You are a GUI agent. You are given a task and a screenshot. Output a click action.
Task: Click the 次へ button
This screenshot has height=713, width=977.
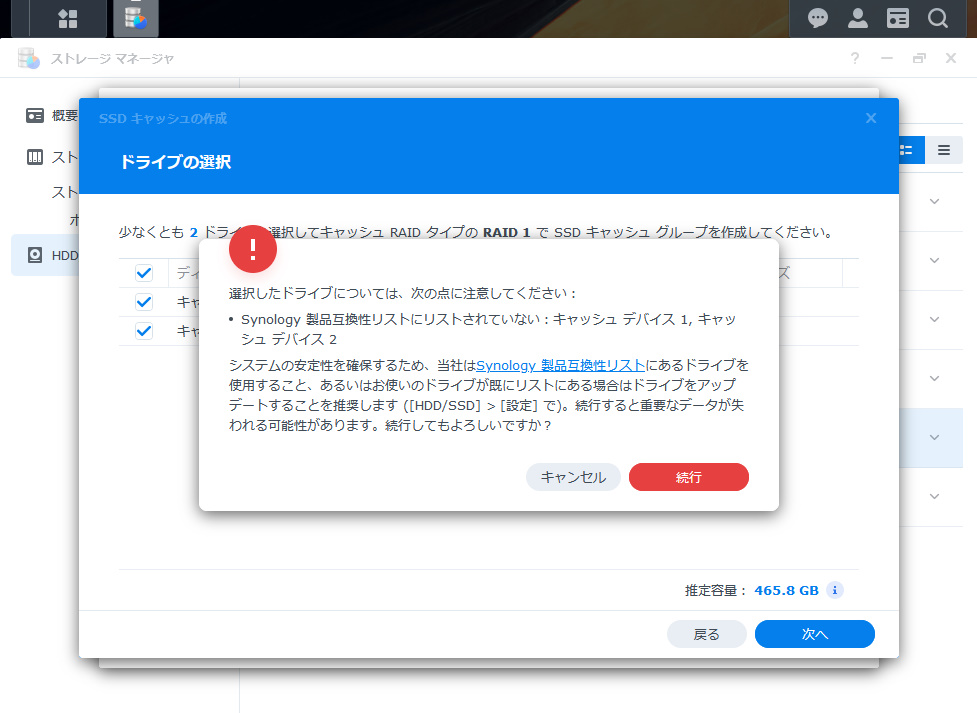pyautogui.click(x=814, y=634)
